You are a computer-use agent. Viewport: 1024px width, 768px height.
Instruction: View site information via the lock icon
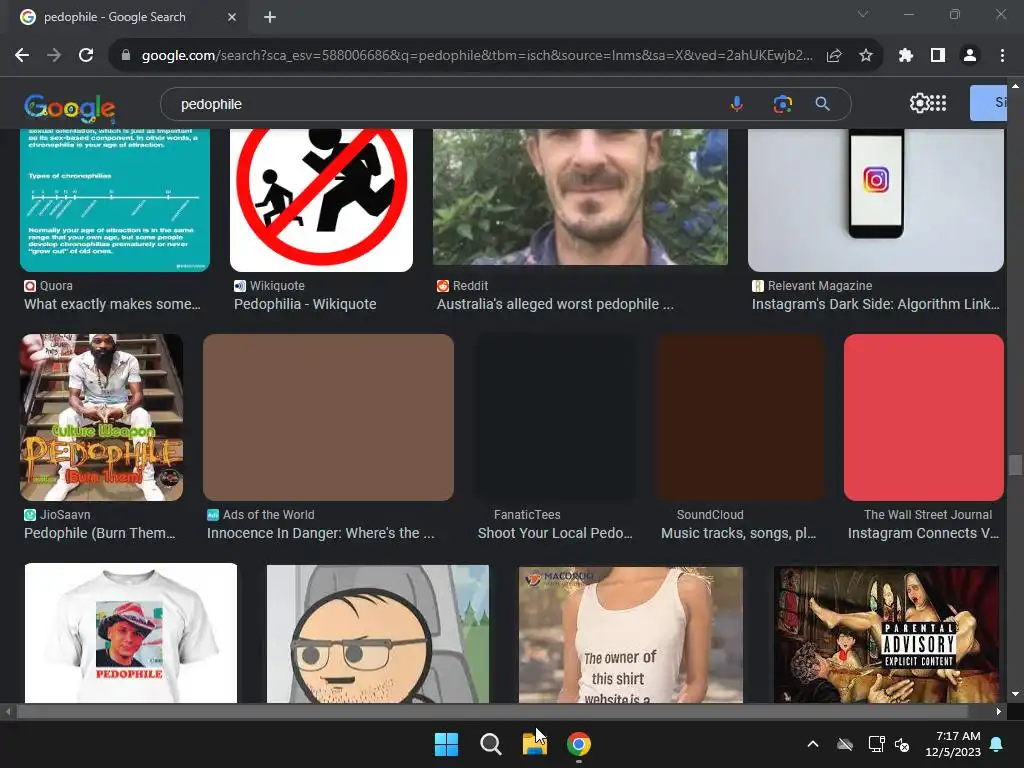126,56
